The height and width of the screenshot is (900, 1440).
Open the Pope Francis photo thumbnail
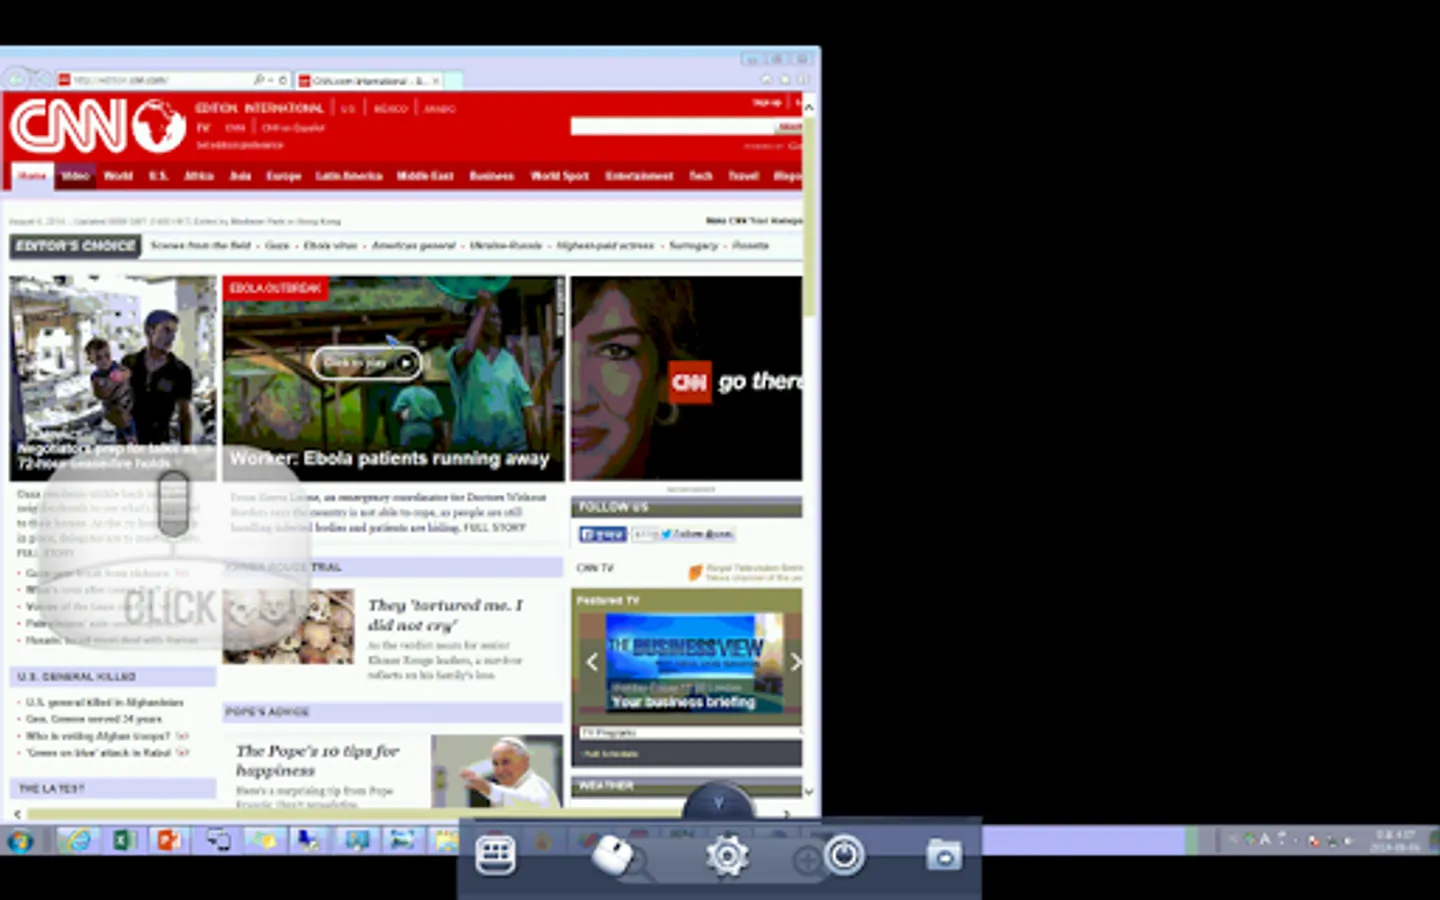coord(497,771)
